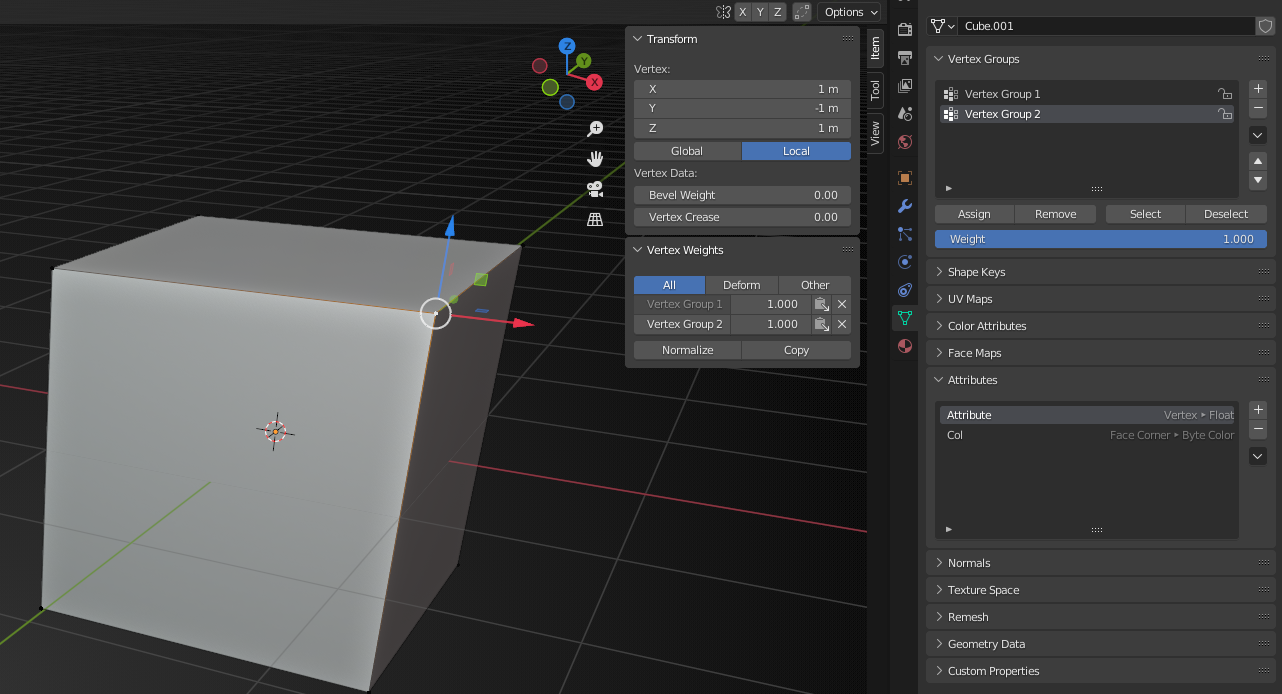Open the Material properties sphere icon
The width and height of the screenshot is (1282, 694).
[x=905, y=346]
